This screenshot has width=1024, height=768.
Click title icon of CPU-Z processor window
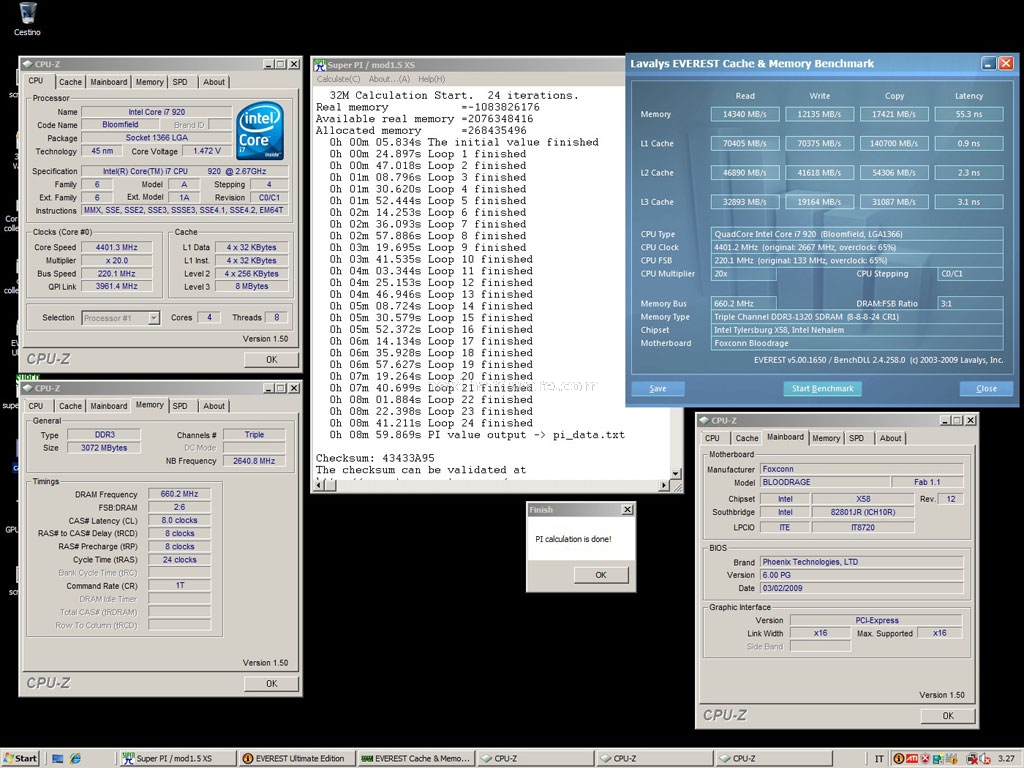pyautogui.click(x=27, y=64)
